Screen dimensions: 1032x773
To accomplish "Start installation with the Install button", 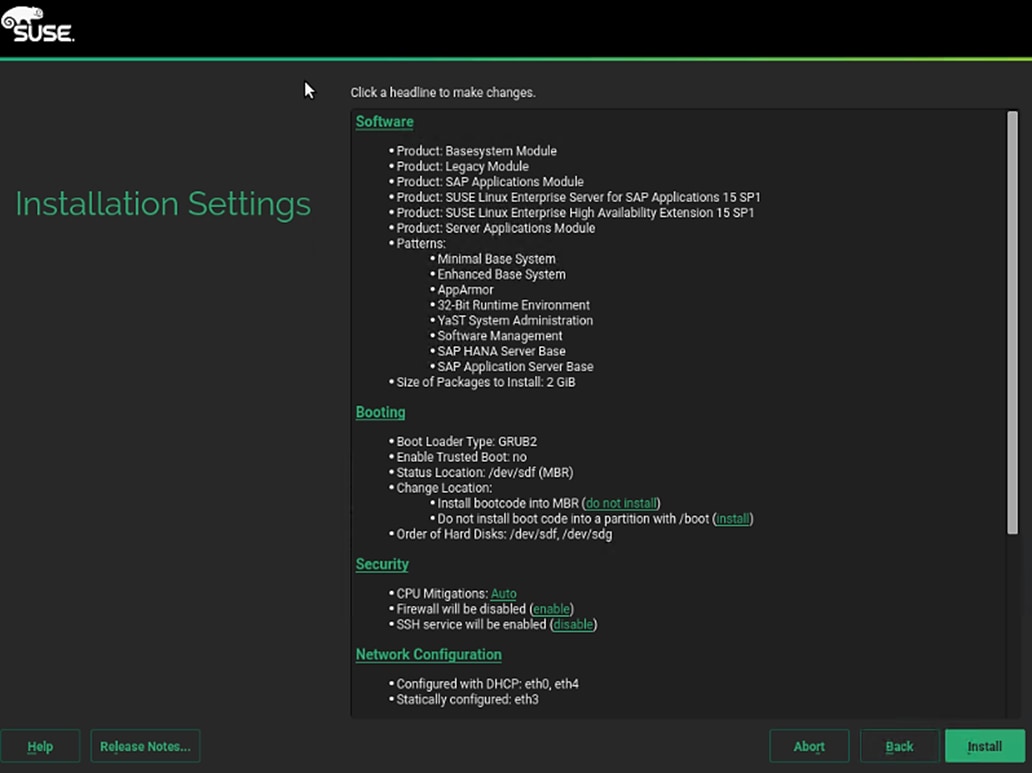I will [x=985, y=746].
